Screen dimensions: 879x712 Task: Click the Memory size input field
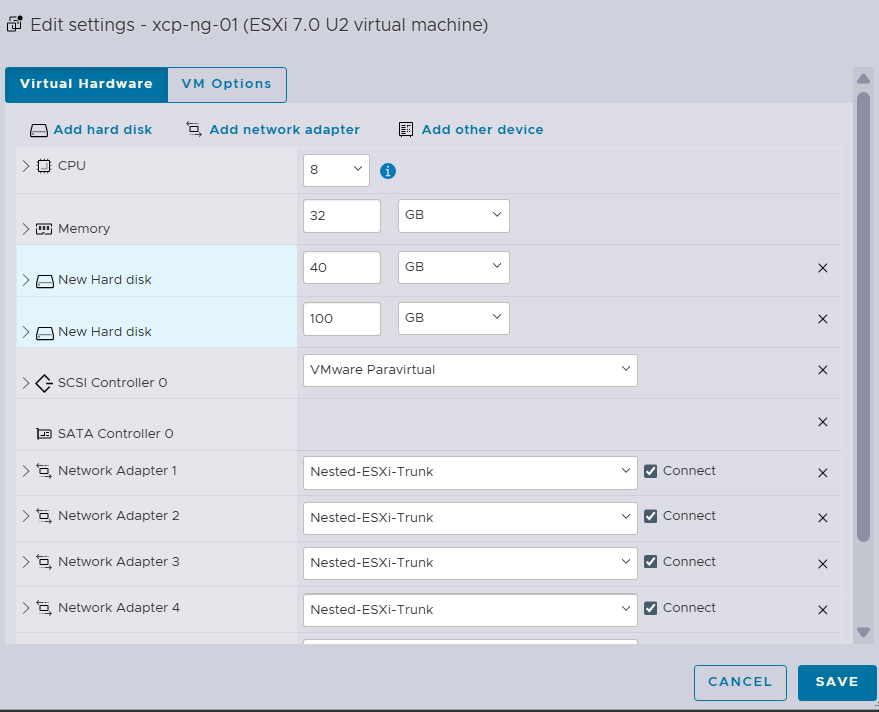coord(341,216)
